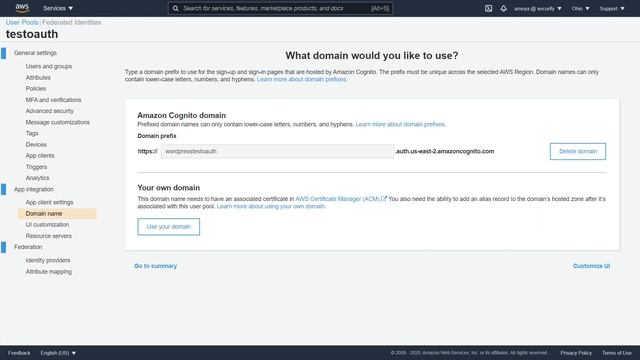
Task: Click the Use your domain button
Action: (169, 227)
